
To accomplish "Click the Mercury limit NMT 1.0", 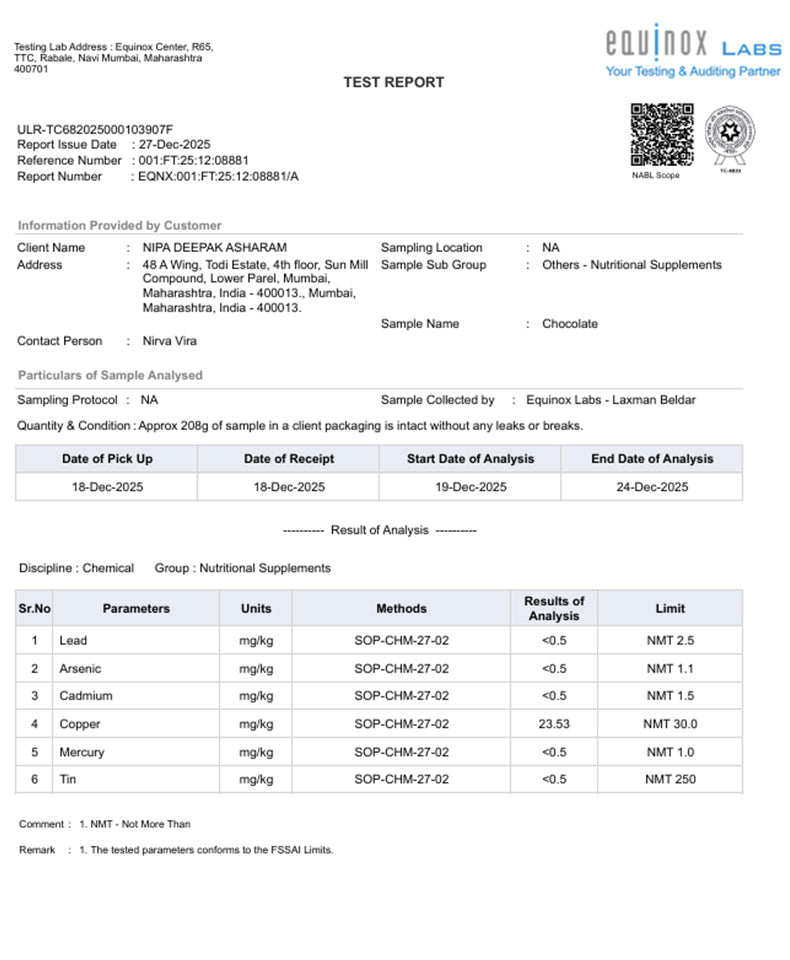I will click(671, 752).
